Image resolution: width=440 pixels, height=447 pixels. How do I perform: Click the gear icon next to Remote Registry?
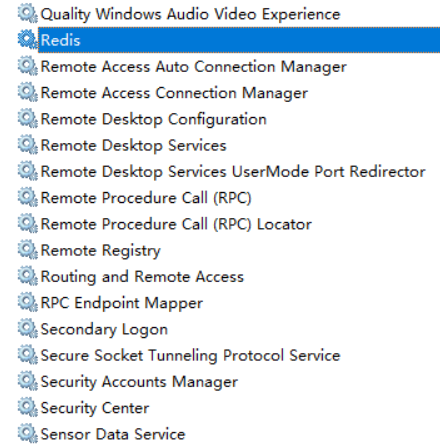28,250
